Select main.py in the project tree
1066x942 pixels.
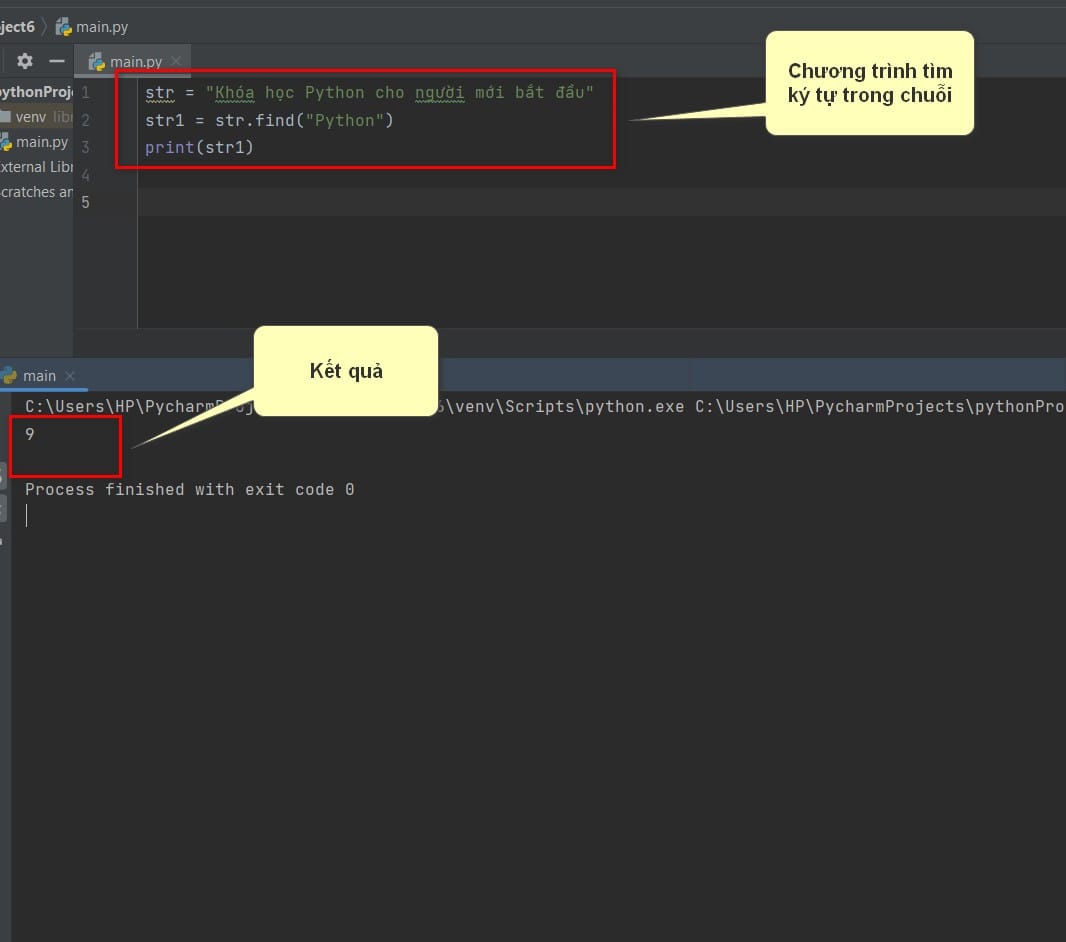coord(41,142)
